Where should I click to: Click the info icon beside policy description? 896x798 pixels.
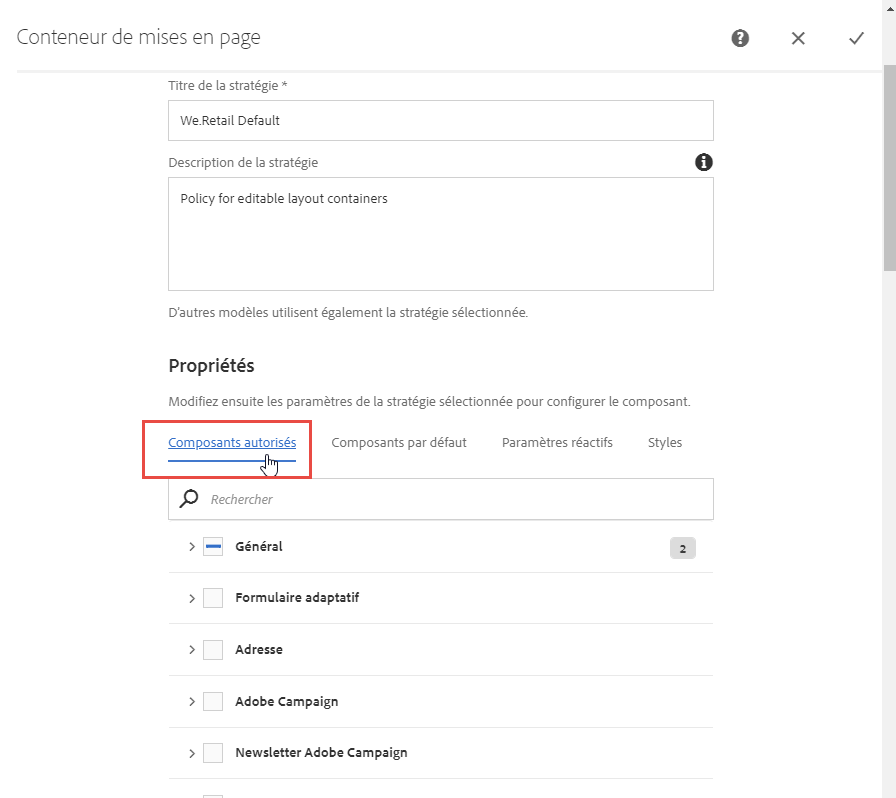(x=704, y=162)
